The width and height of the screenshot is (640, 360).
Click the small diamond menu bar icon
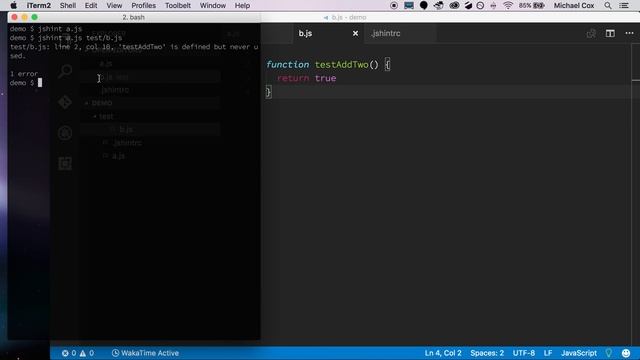[493, 6]
